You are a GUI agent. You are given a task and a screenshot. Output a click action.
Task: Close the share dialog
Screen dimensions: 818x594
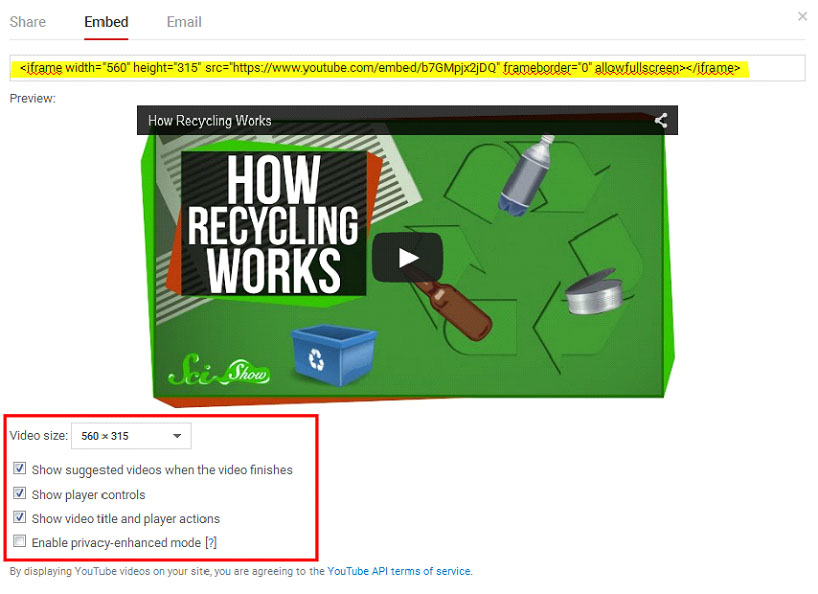coord(802,17)
